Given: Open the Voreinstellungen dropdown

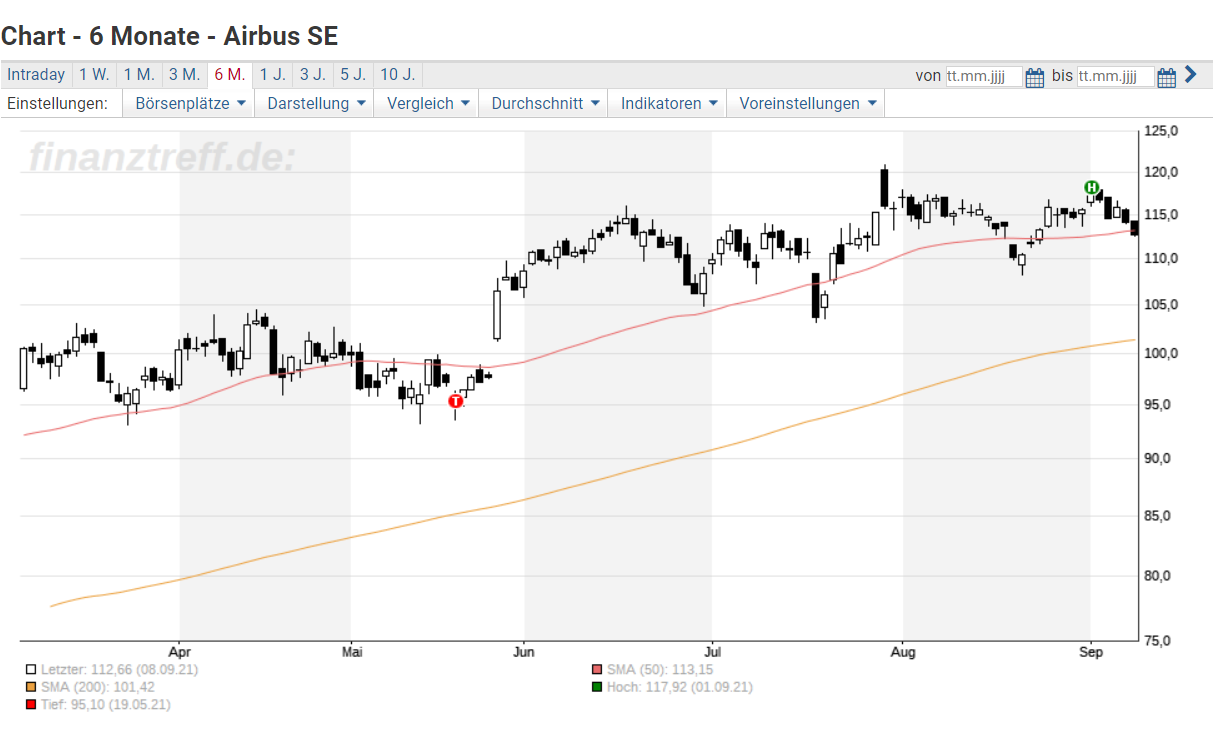Looking at the screenshot, I should pos(806,103).
